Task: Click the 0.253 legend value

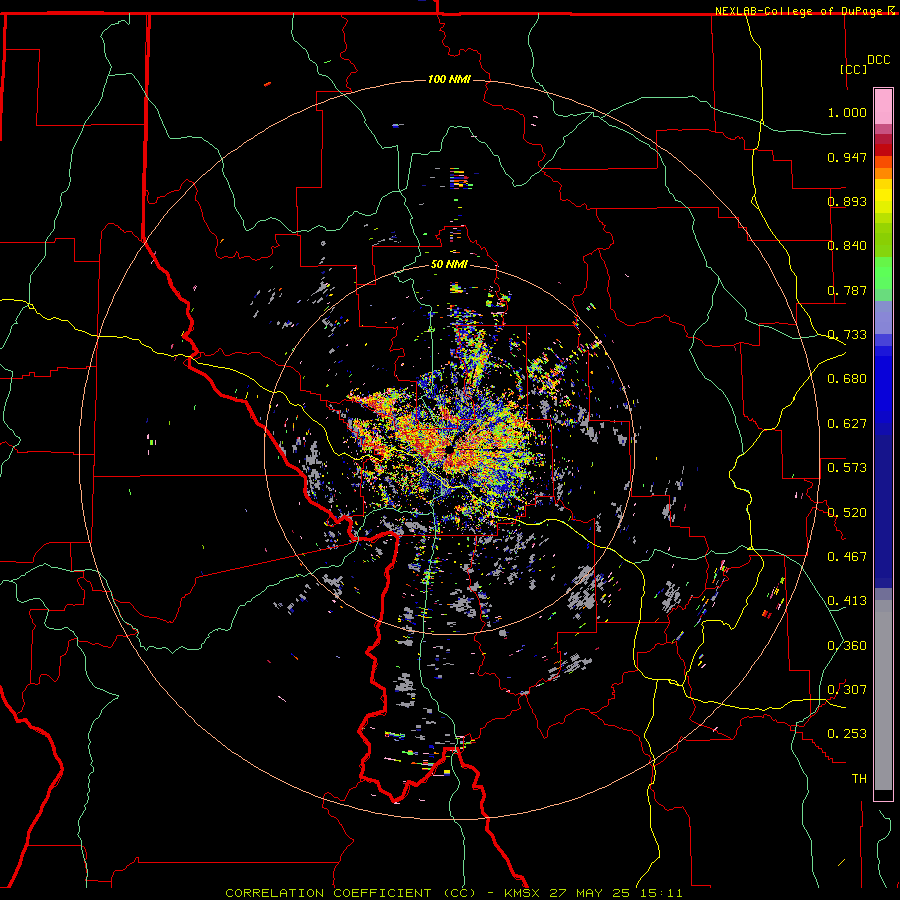Action: click(847, 734)
